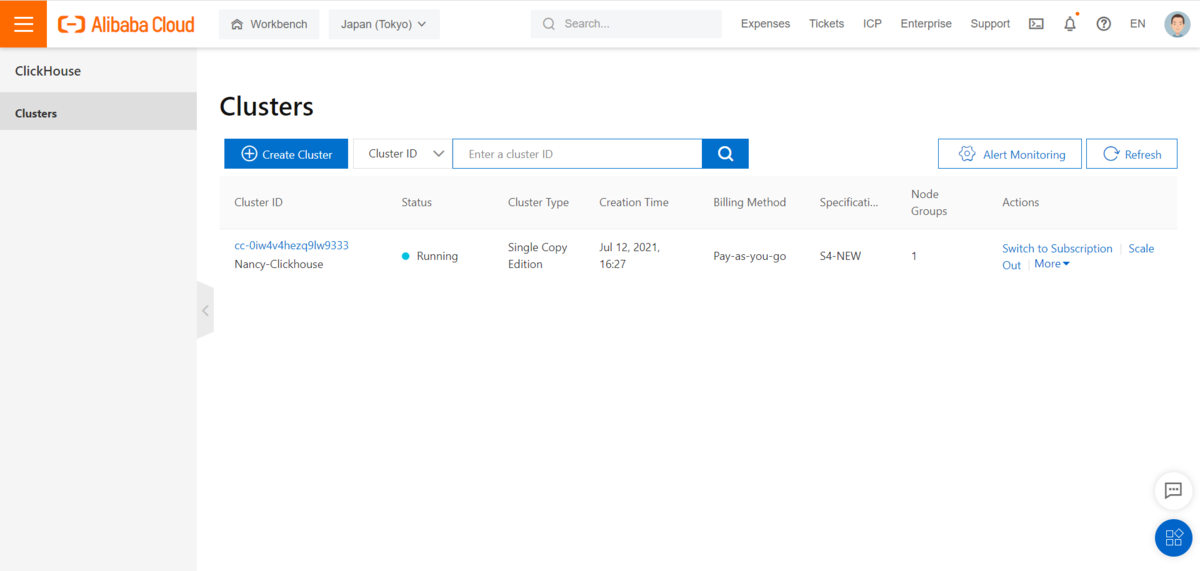Click the Billing Method column header
The width and height of the screenshot is (1200, 571).
click(750, 202)
